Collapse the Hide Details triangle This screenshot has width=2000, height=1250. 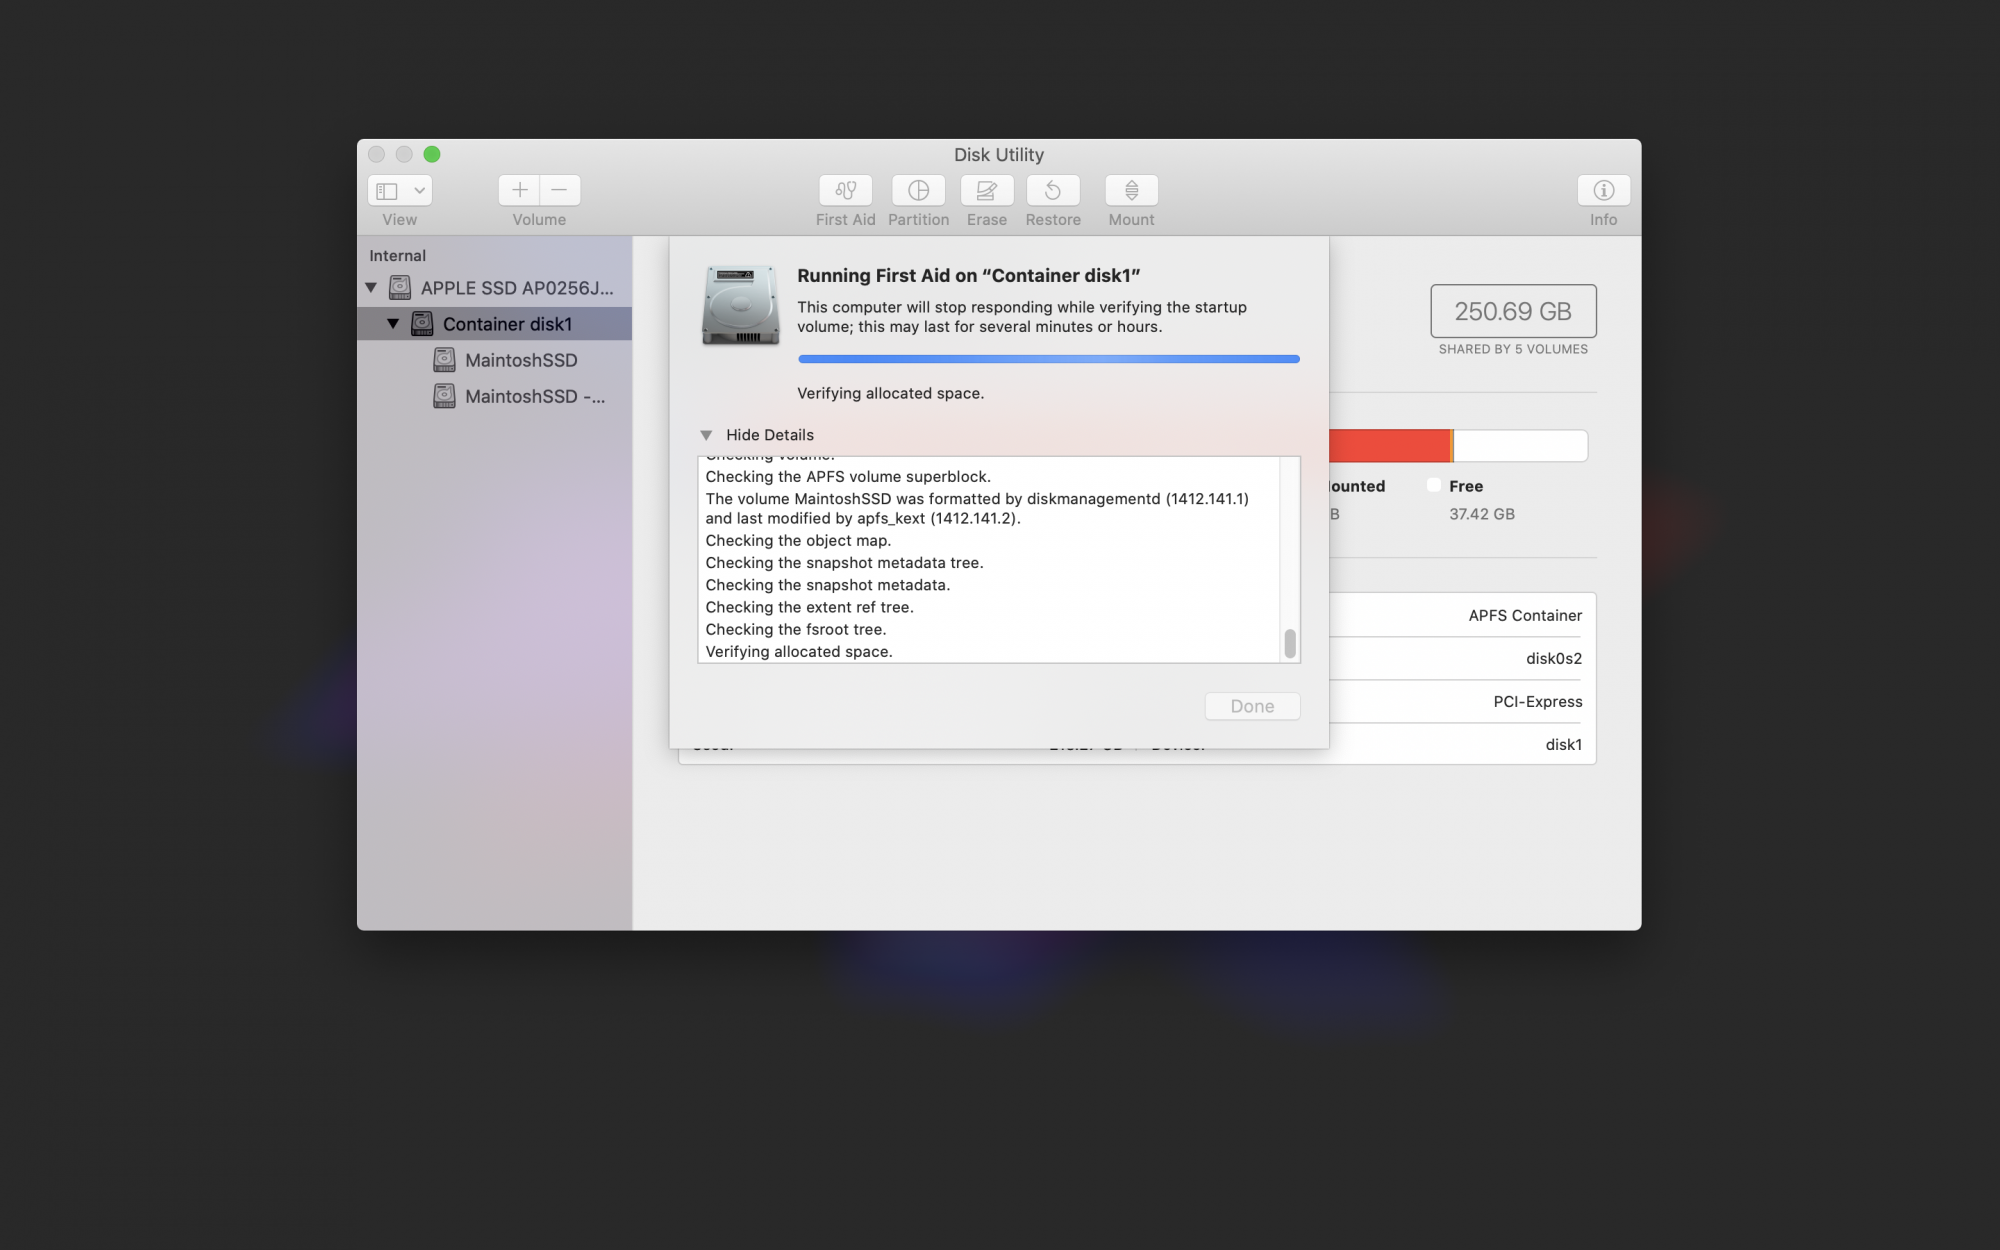(706, 435)
